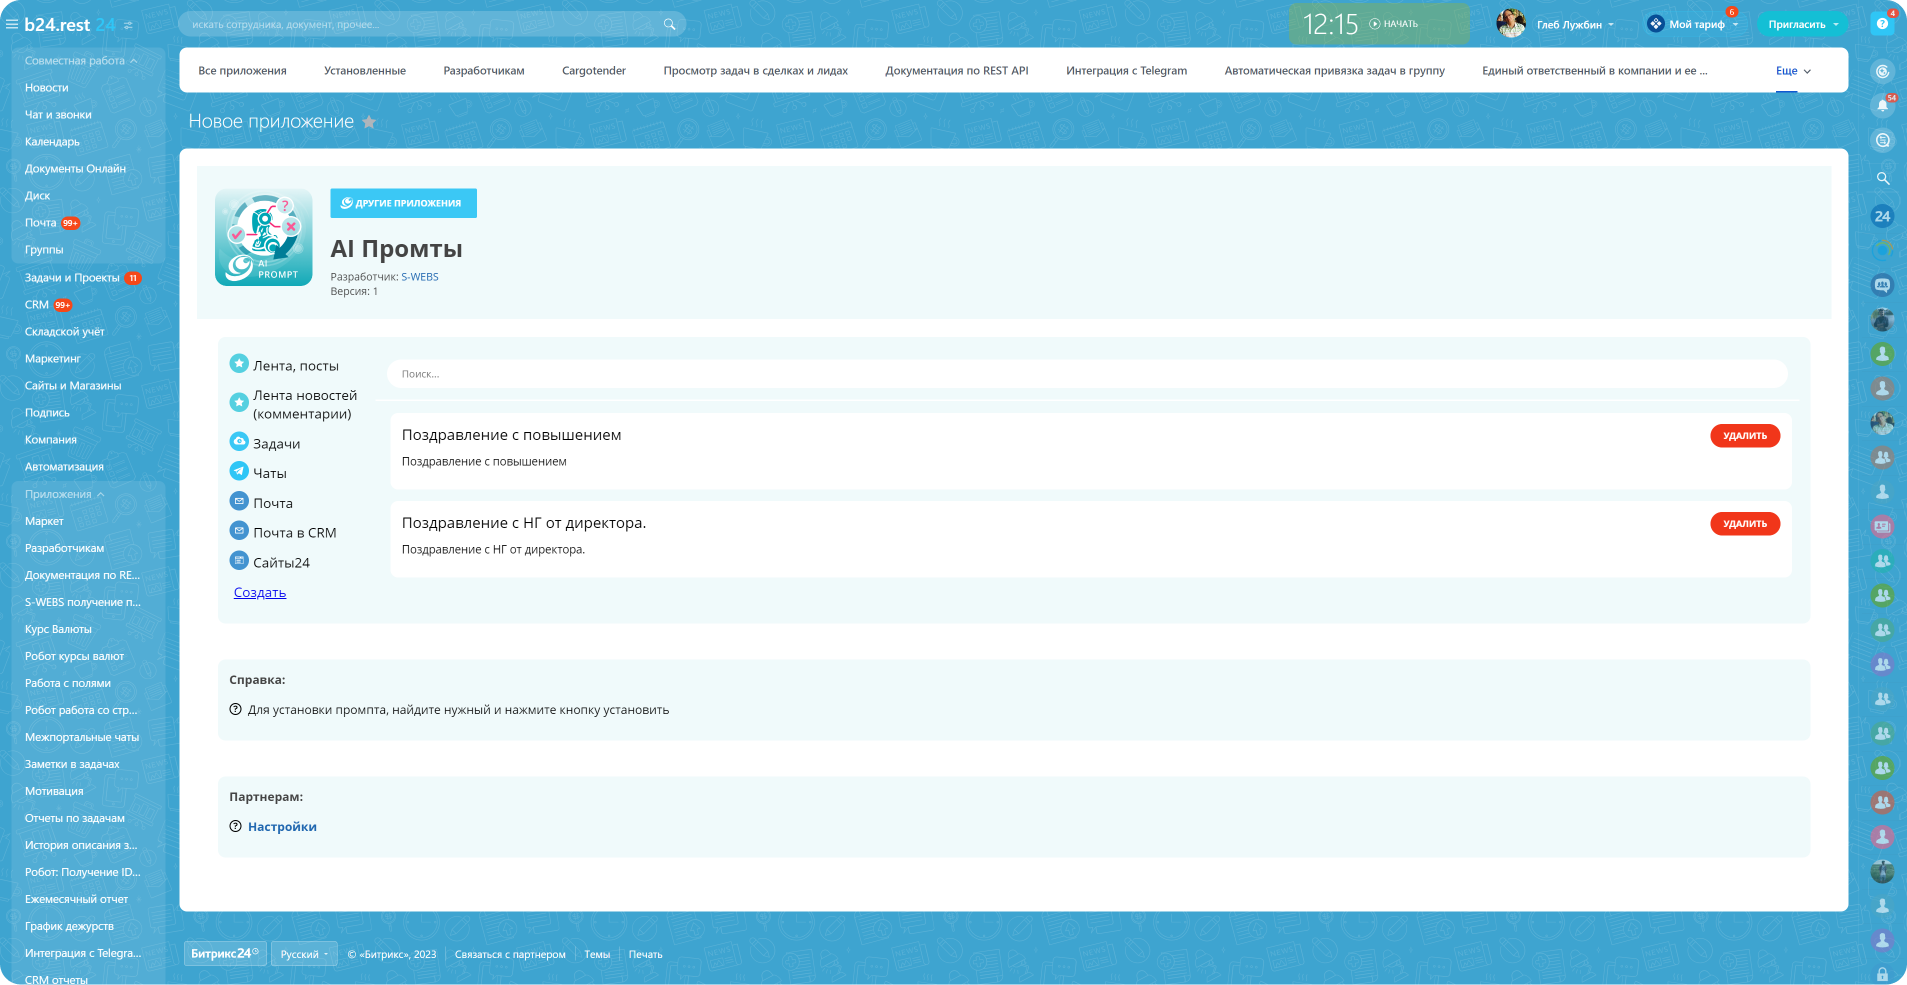Delete the Поздравление с НГ от директора prompt
This screenshot has height=985, width=1907.
click(x=1745, y=524)
